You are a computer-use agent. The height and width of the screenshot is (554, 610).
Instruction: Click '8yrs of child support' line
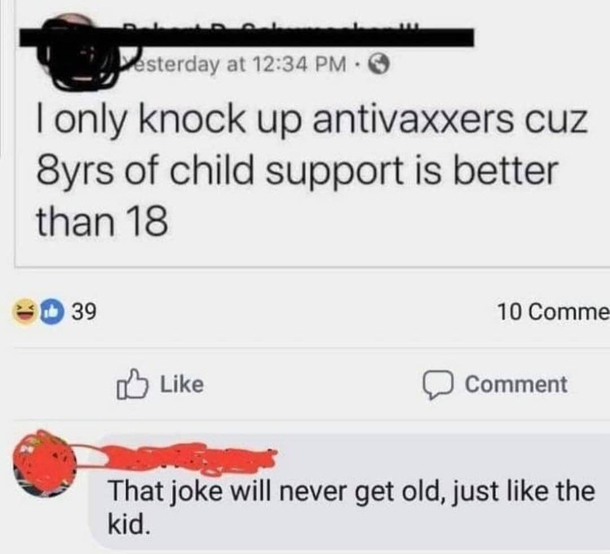(219, 170)
